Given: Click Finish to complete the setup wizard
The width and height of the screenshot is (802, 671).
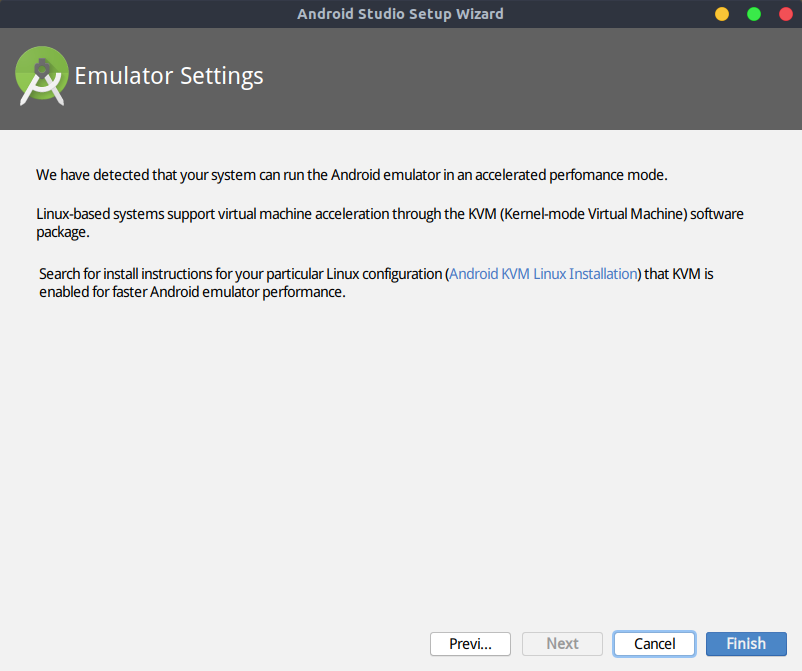Looking at the screenshot, I should [746, 643].
